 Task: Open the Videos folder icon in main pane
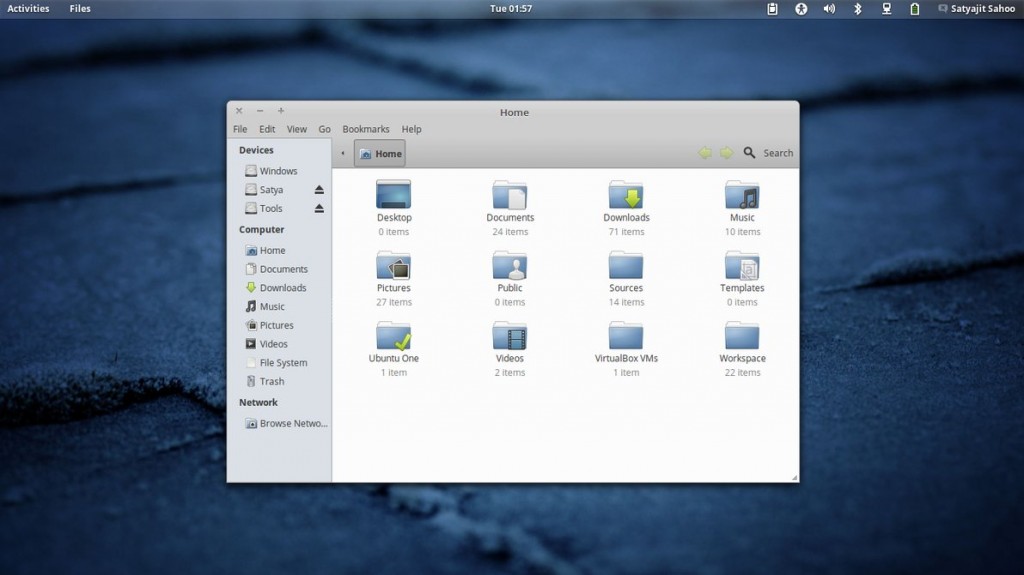pyautogui.click(x=510, y=336)
